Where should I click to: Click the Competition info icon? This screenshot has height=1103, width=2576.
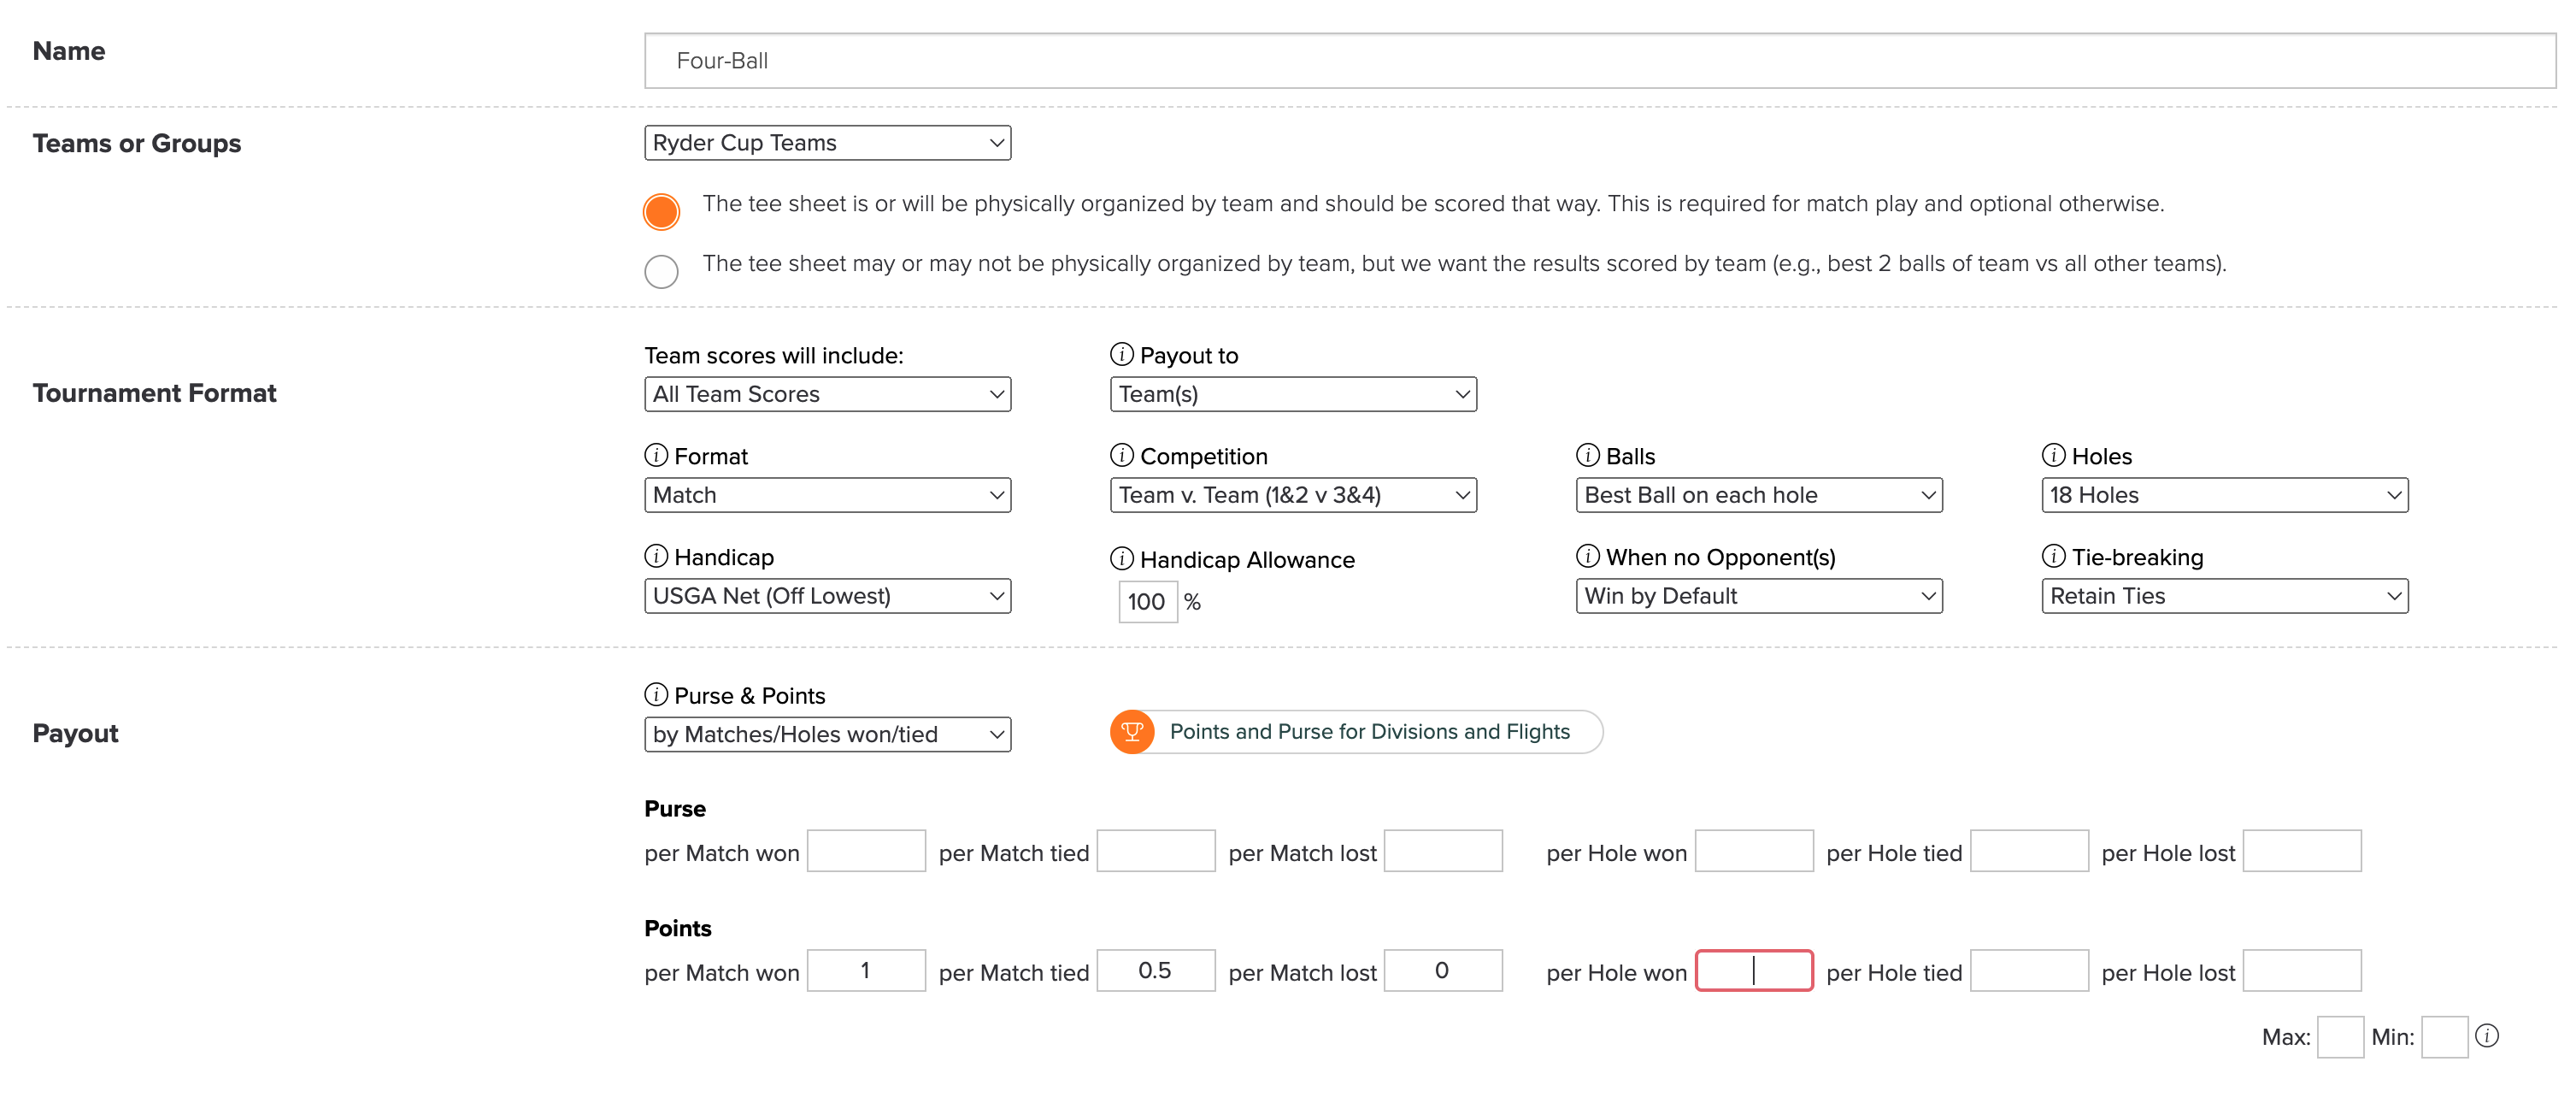pos(1121,455)
